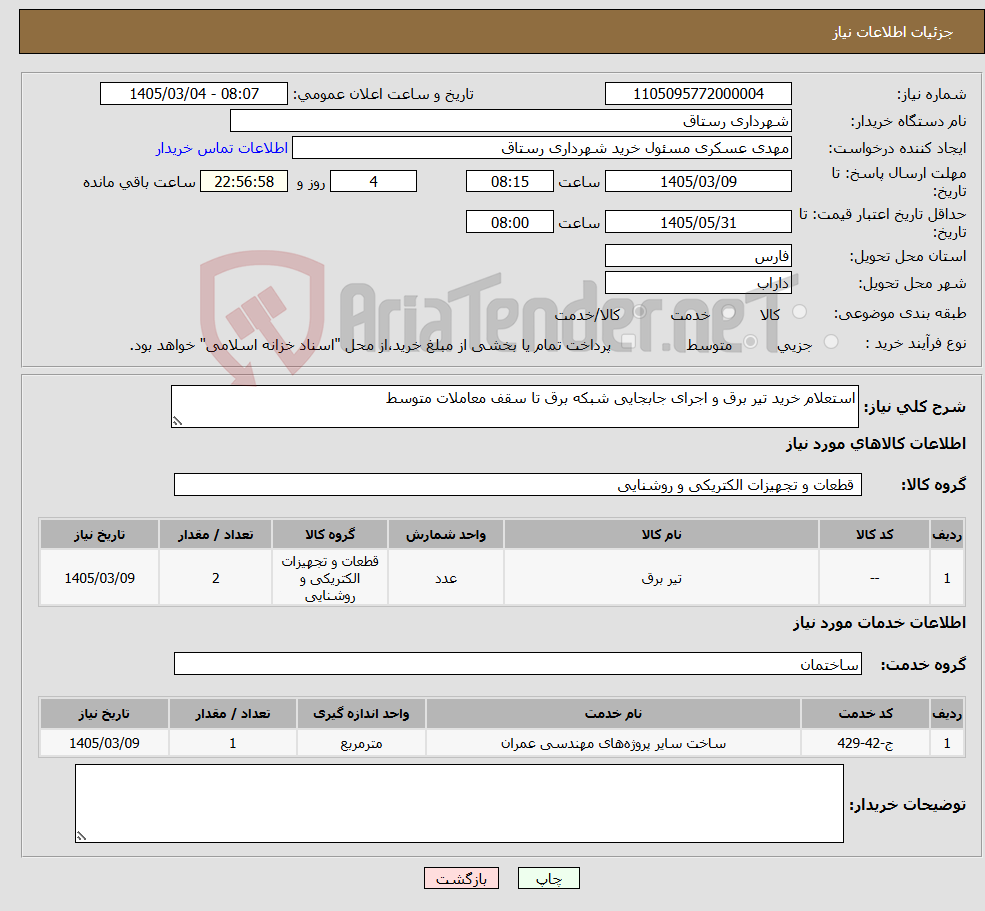This screenshot has height=911, width=985.
Task: Click delivery province field فارس
Action: click(698, 256)
